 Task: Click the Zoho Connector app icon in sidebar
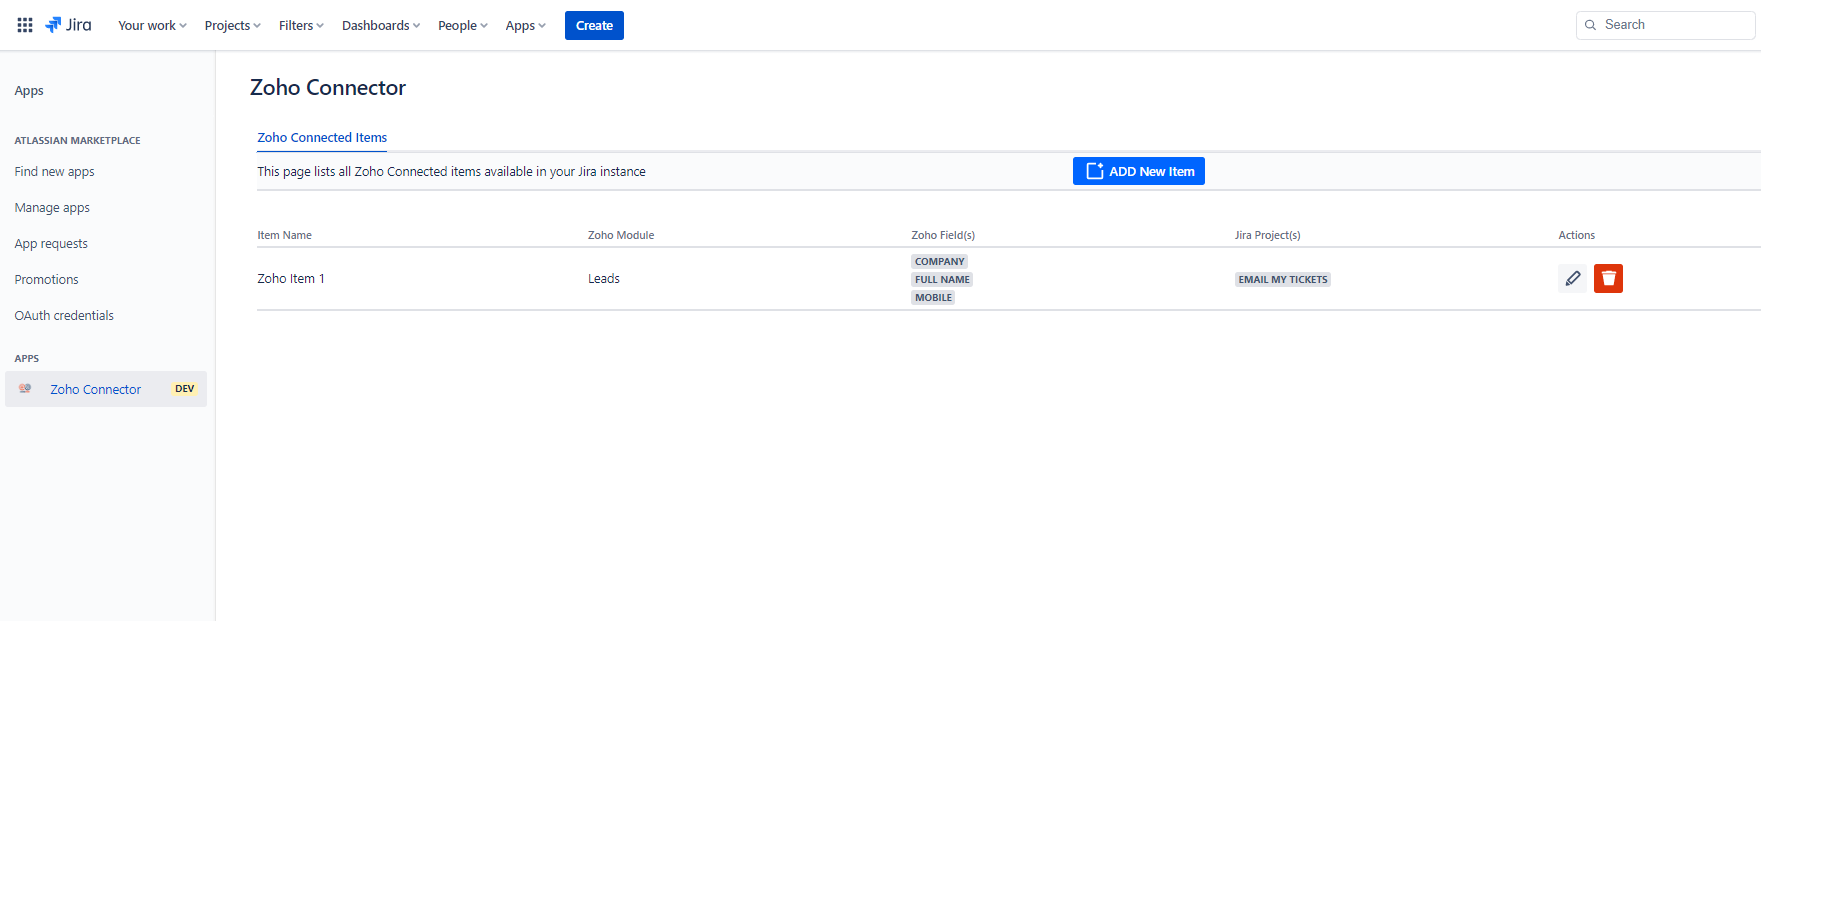(x=25, y=389)
